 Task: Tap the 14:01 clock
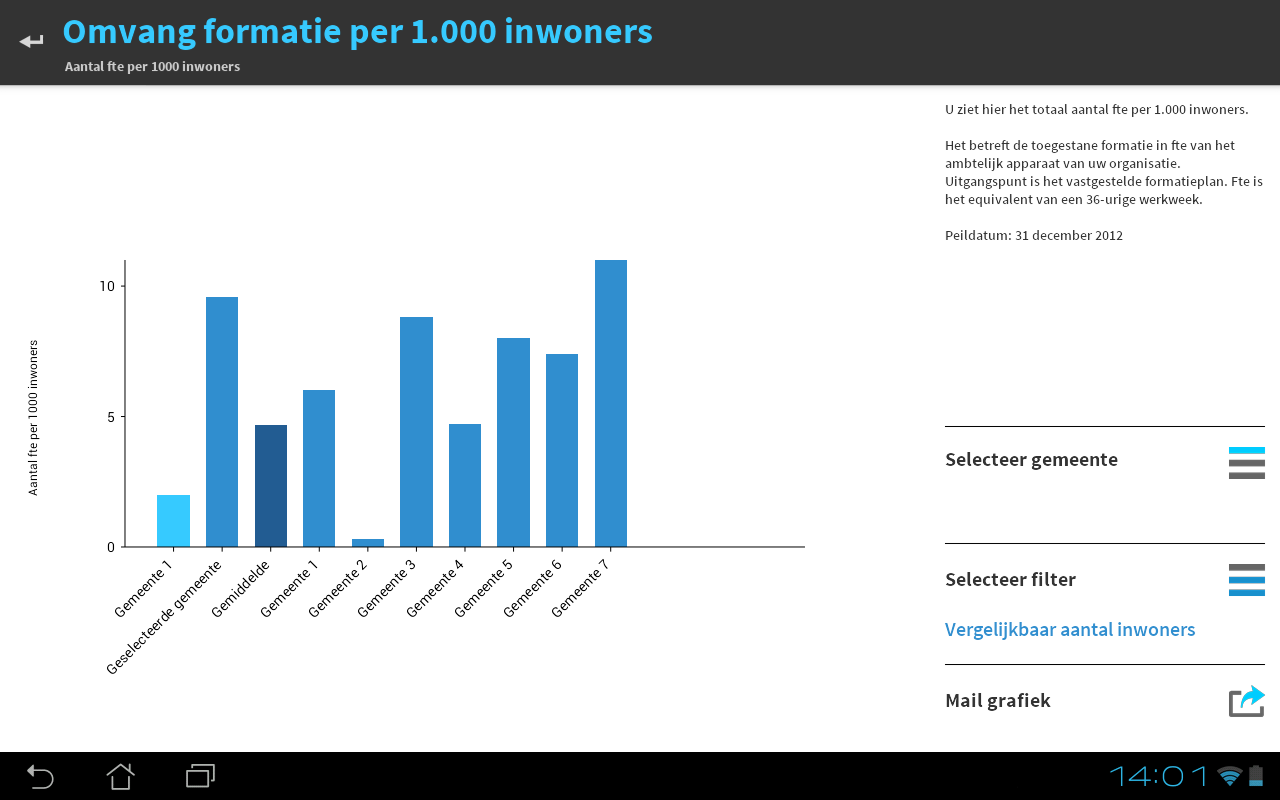coord(1160,776)
